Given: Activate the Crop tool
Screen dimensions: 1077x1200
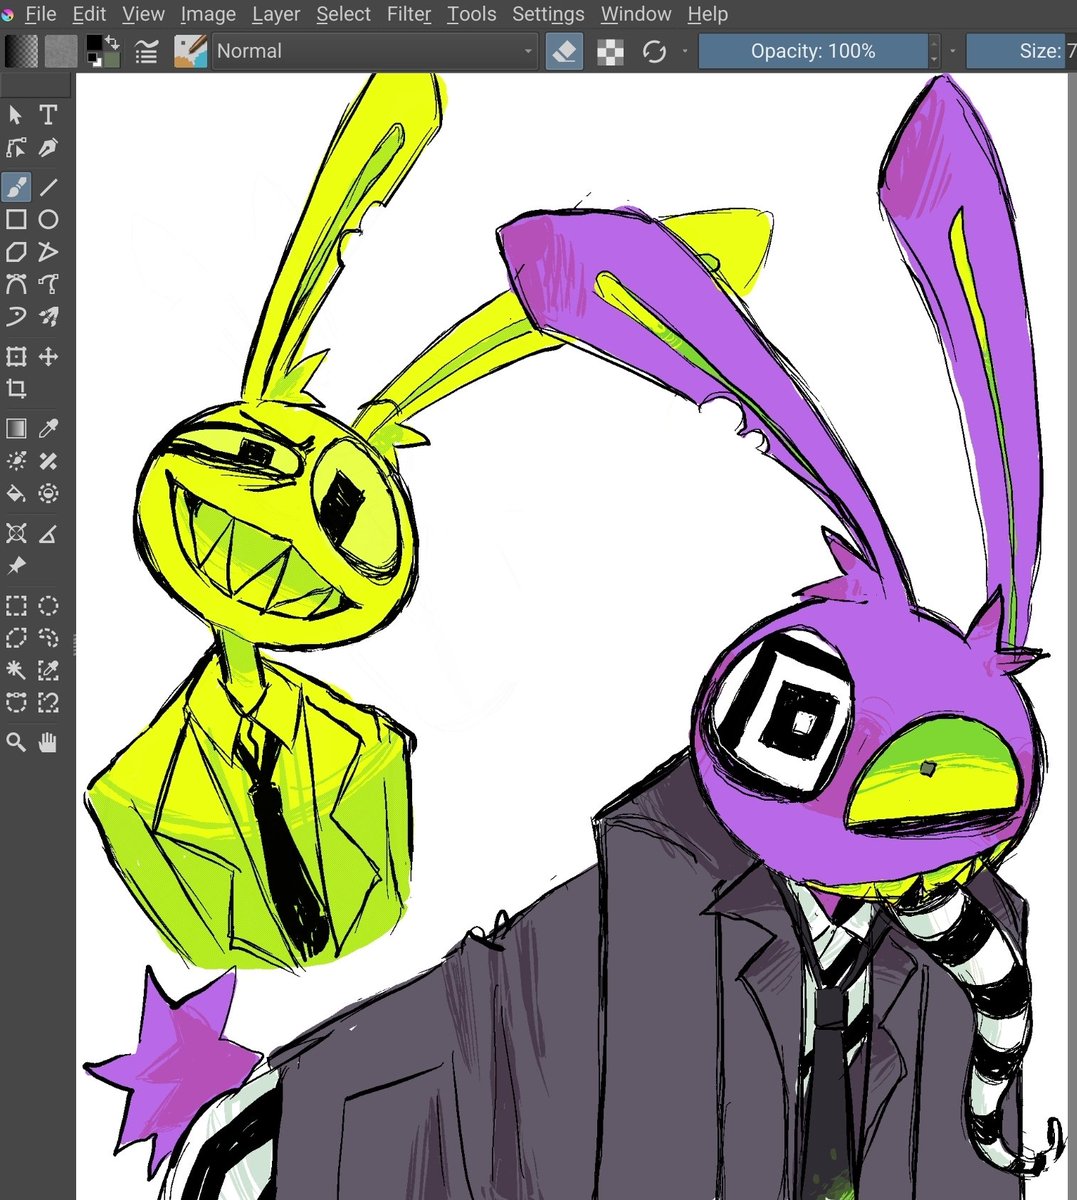Looking at the screenshot, I should click(16, 389).
